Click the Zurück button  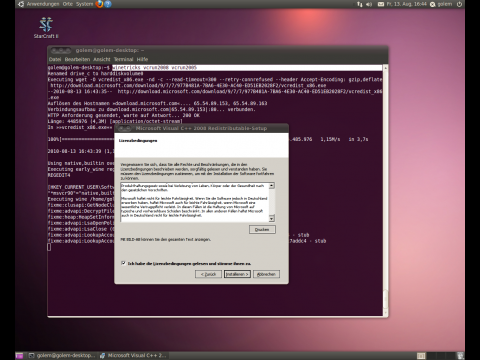[x=208, y=274]
